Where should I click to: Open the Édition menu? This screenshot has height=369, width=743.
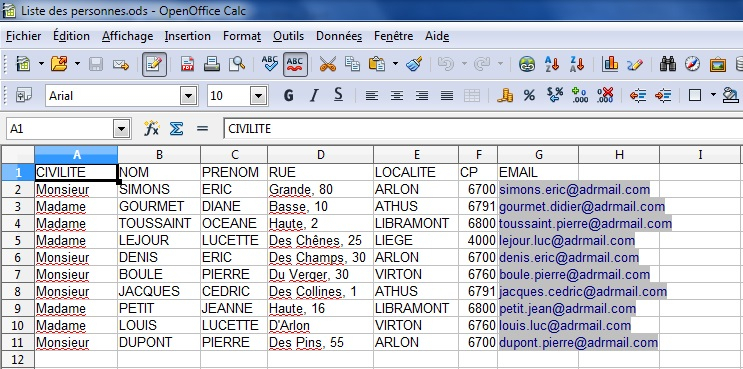click(71, 36)
